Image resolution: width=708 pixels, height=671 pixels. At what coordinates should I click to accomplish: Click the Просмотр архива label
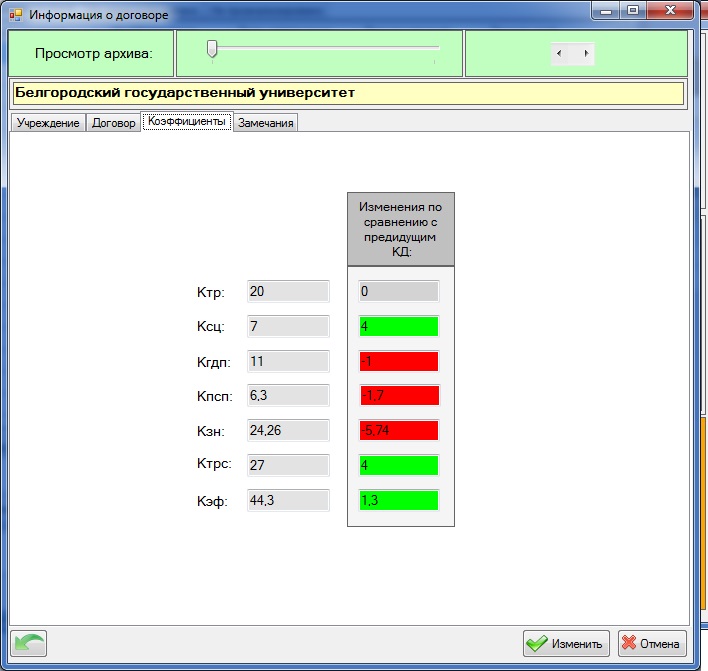tap(94, 54)
